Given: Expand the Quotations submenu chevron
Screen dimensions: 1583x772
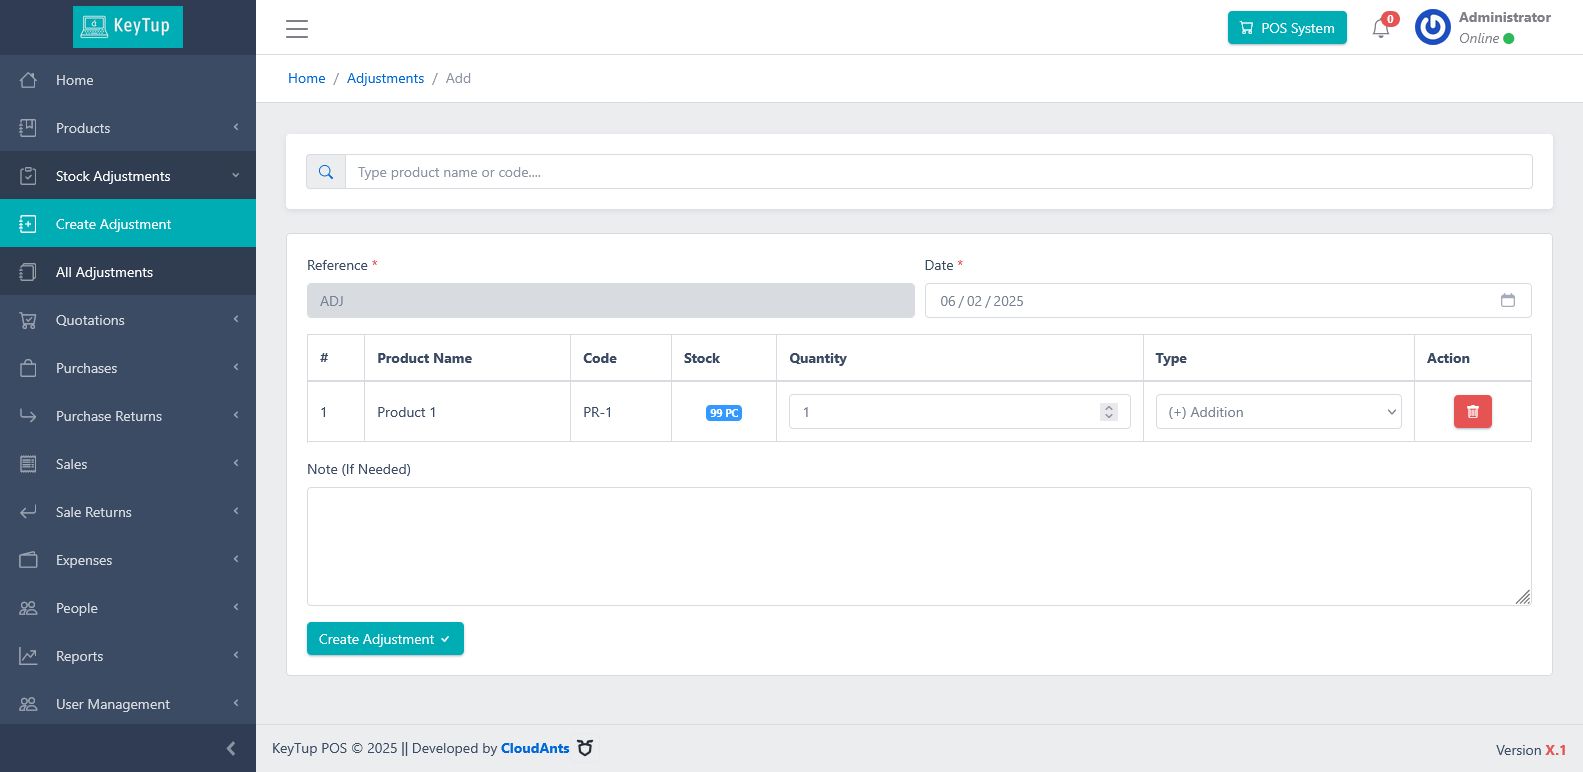Looking at the screenshot, I should 236,319.
